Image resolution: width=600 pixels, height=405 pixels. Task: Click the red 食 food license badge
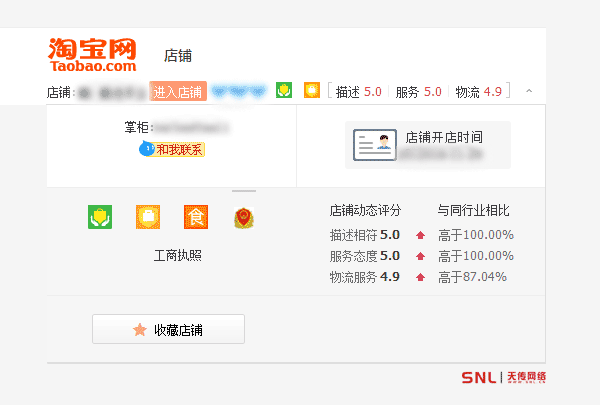pyautogui.click(x=196, y=217)
